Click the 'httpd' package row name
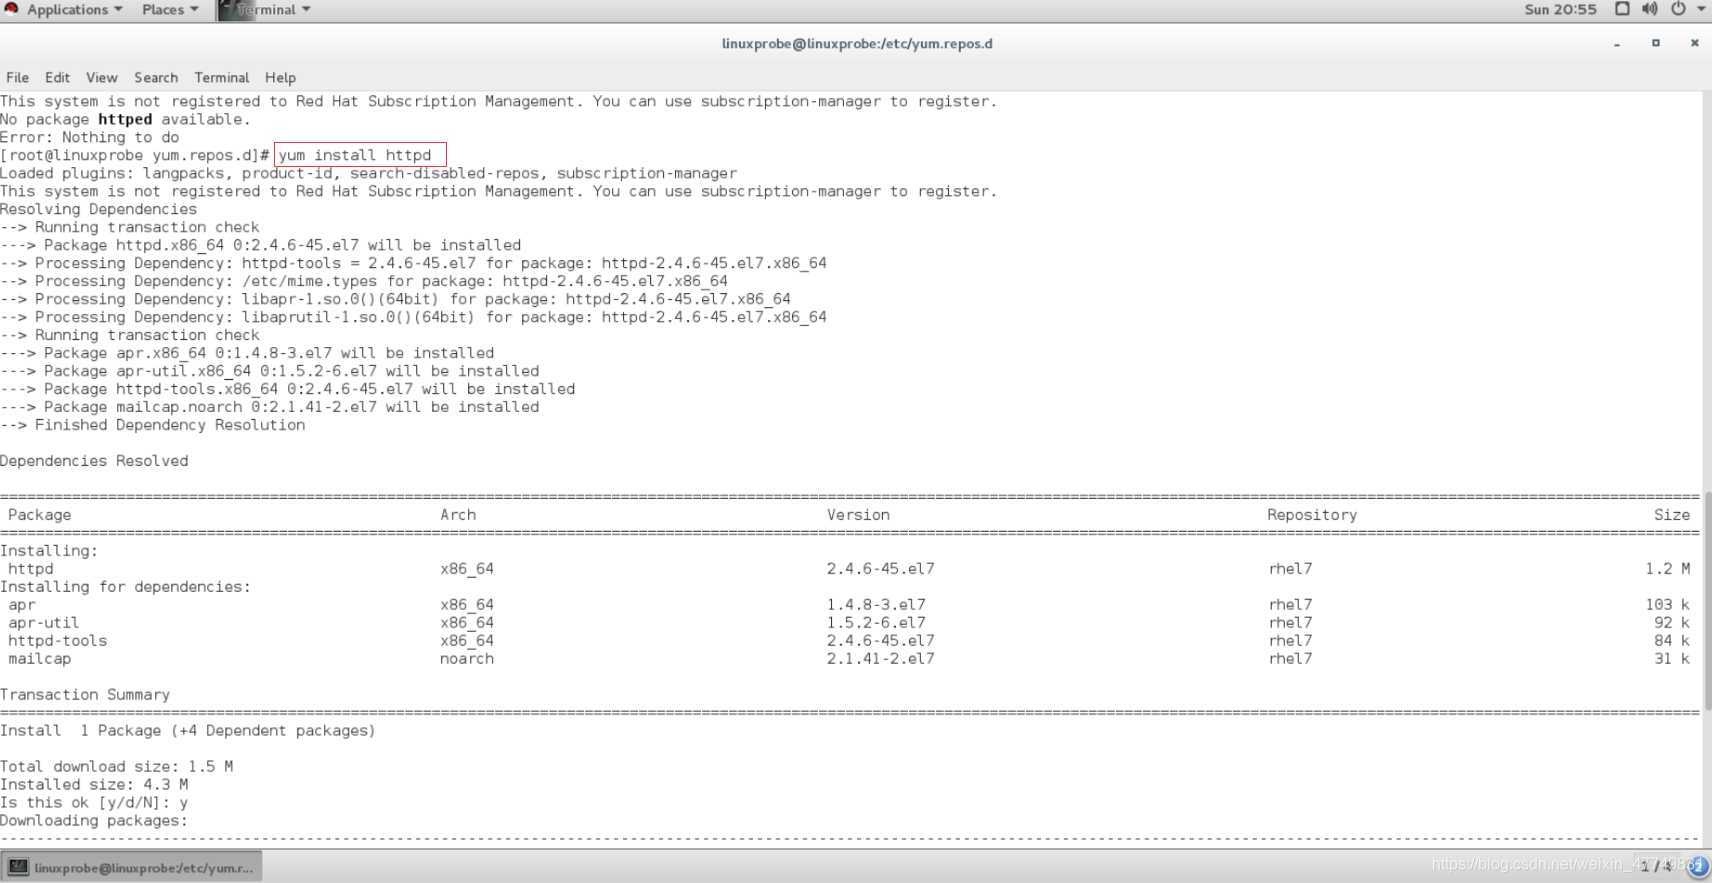Screen dimensions: 1712x883 (31, 569)
